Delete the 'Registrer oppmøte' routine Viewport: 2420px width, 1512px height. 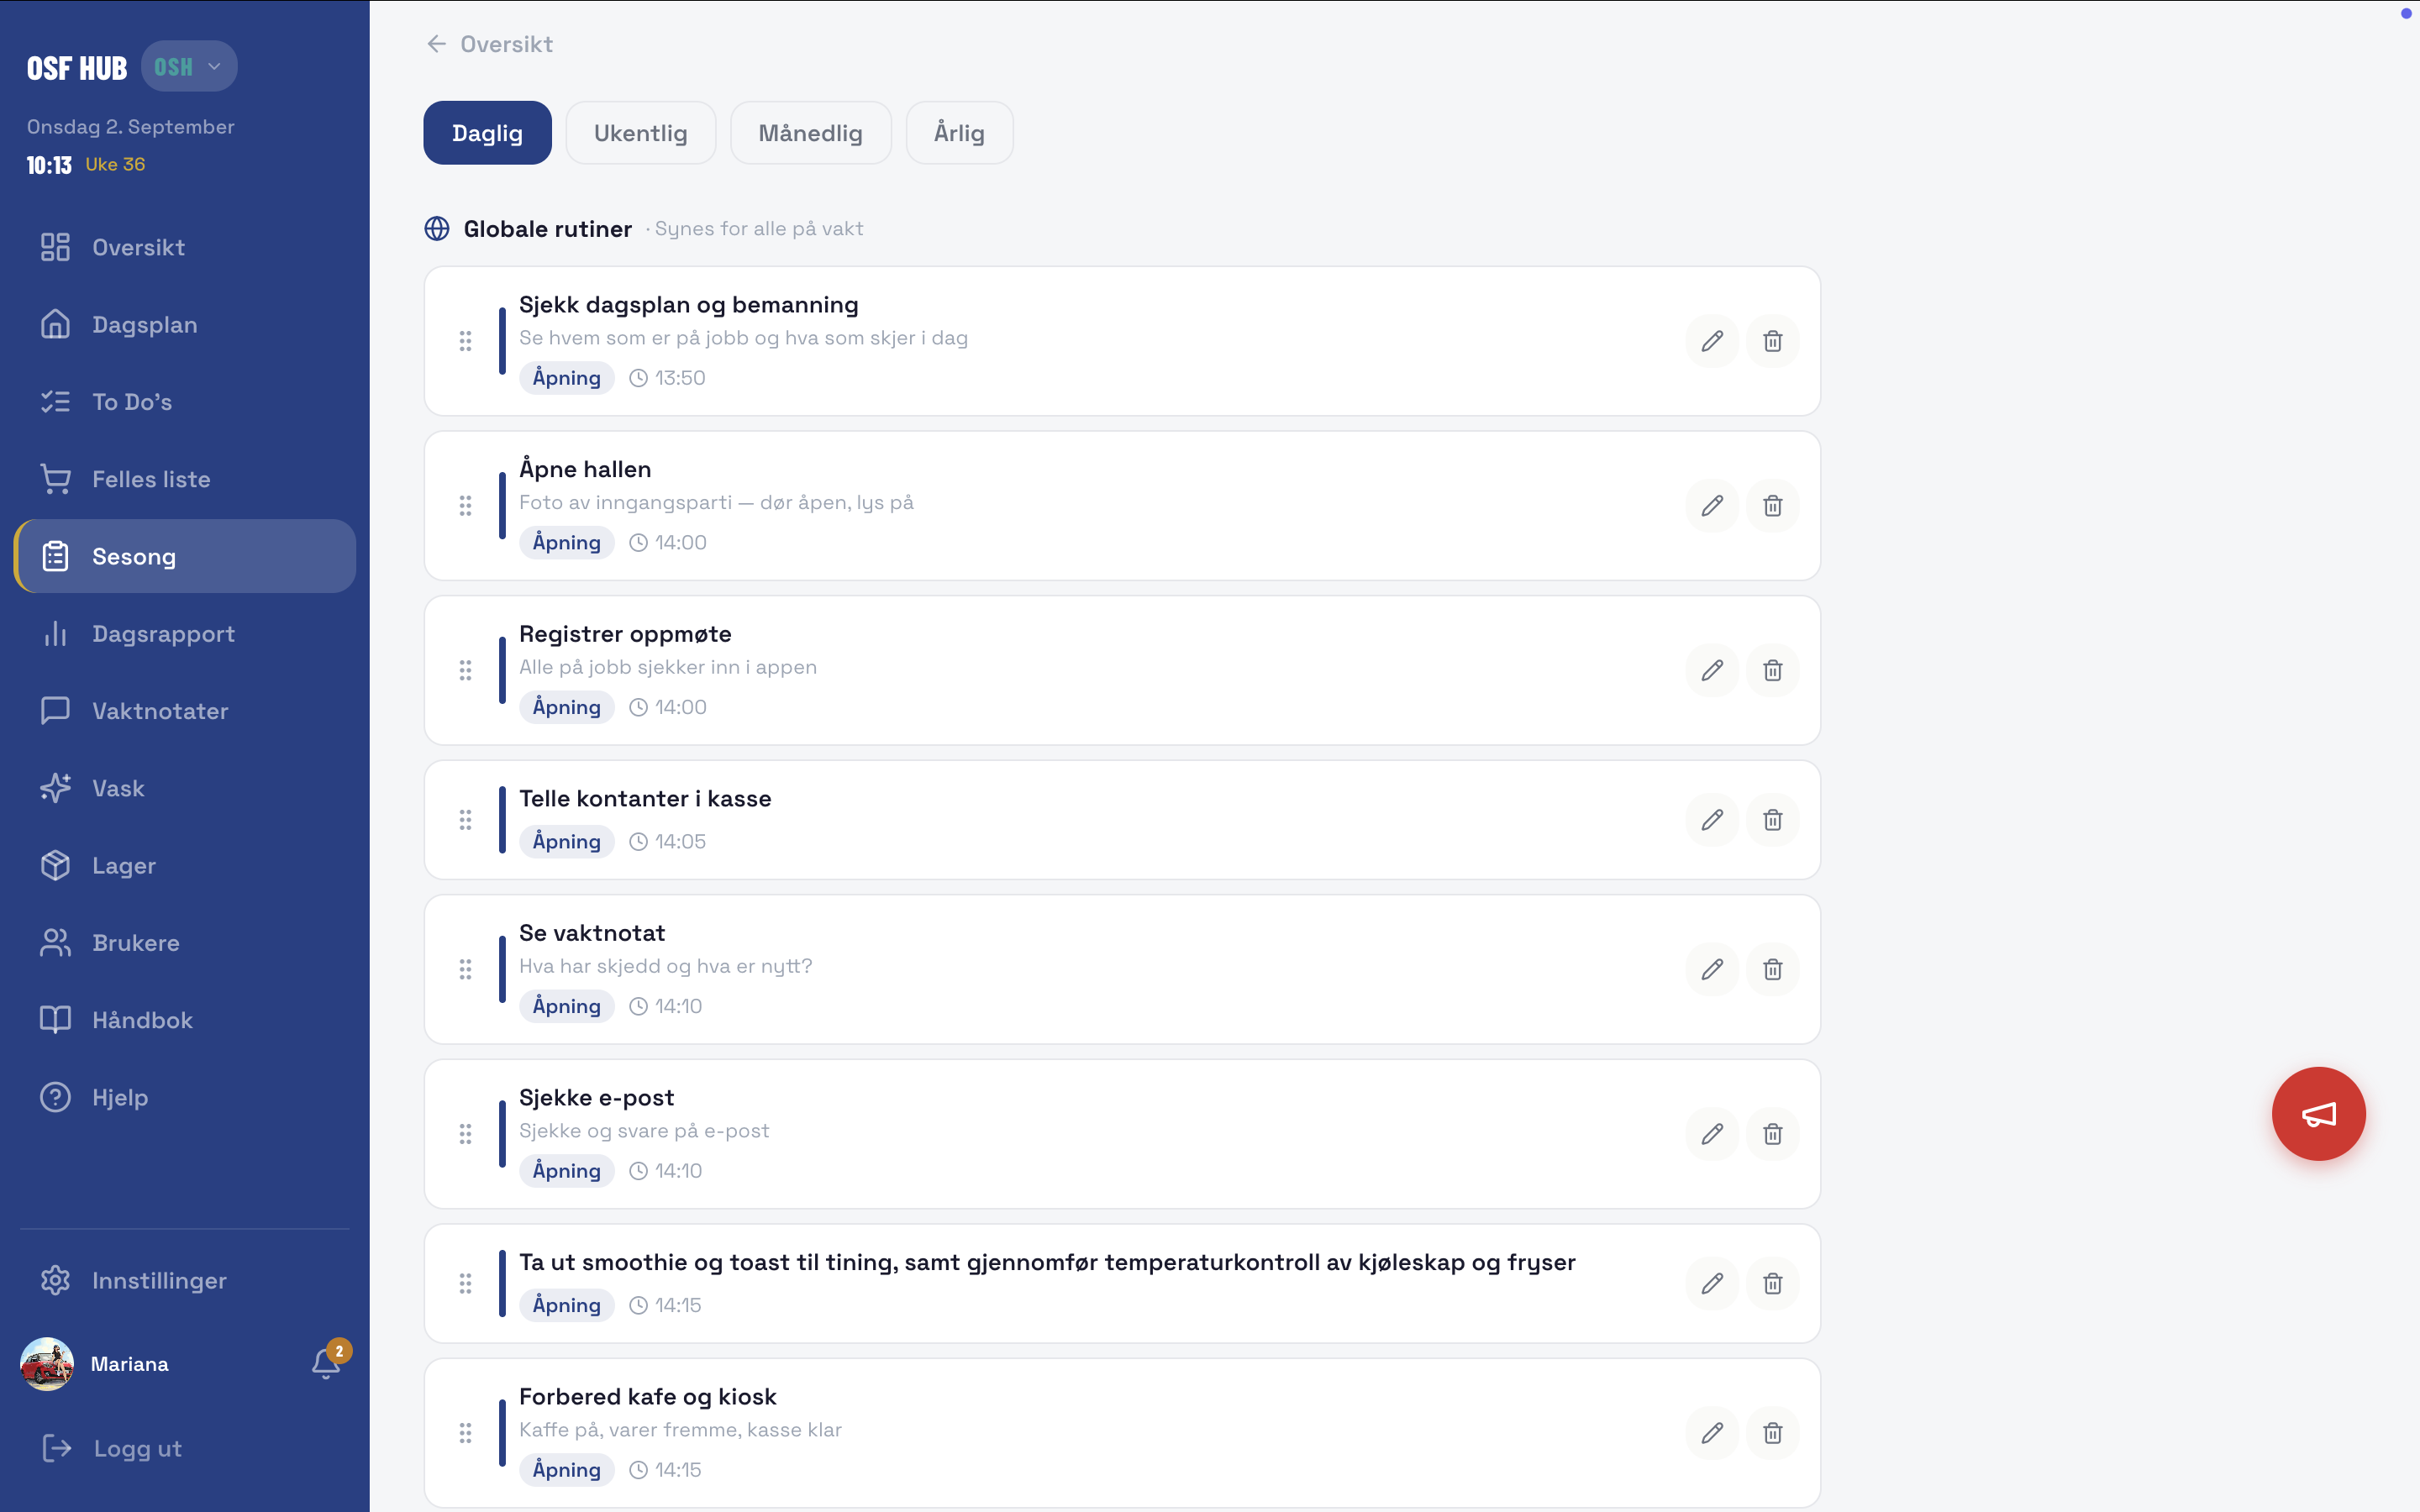coord(1772,670)
